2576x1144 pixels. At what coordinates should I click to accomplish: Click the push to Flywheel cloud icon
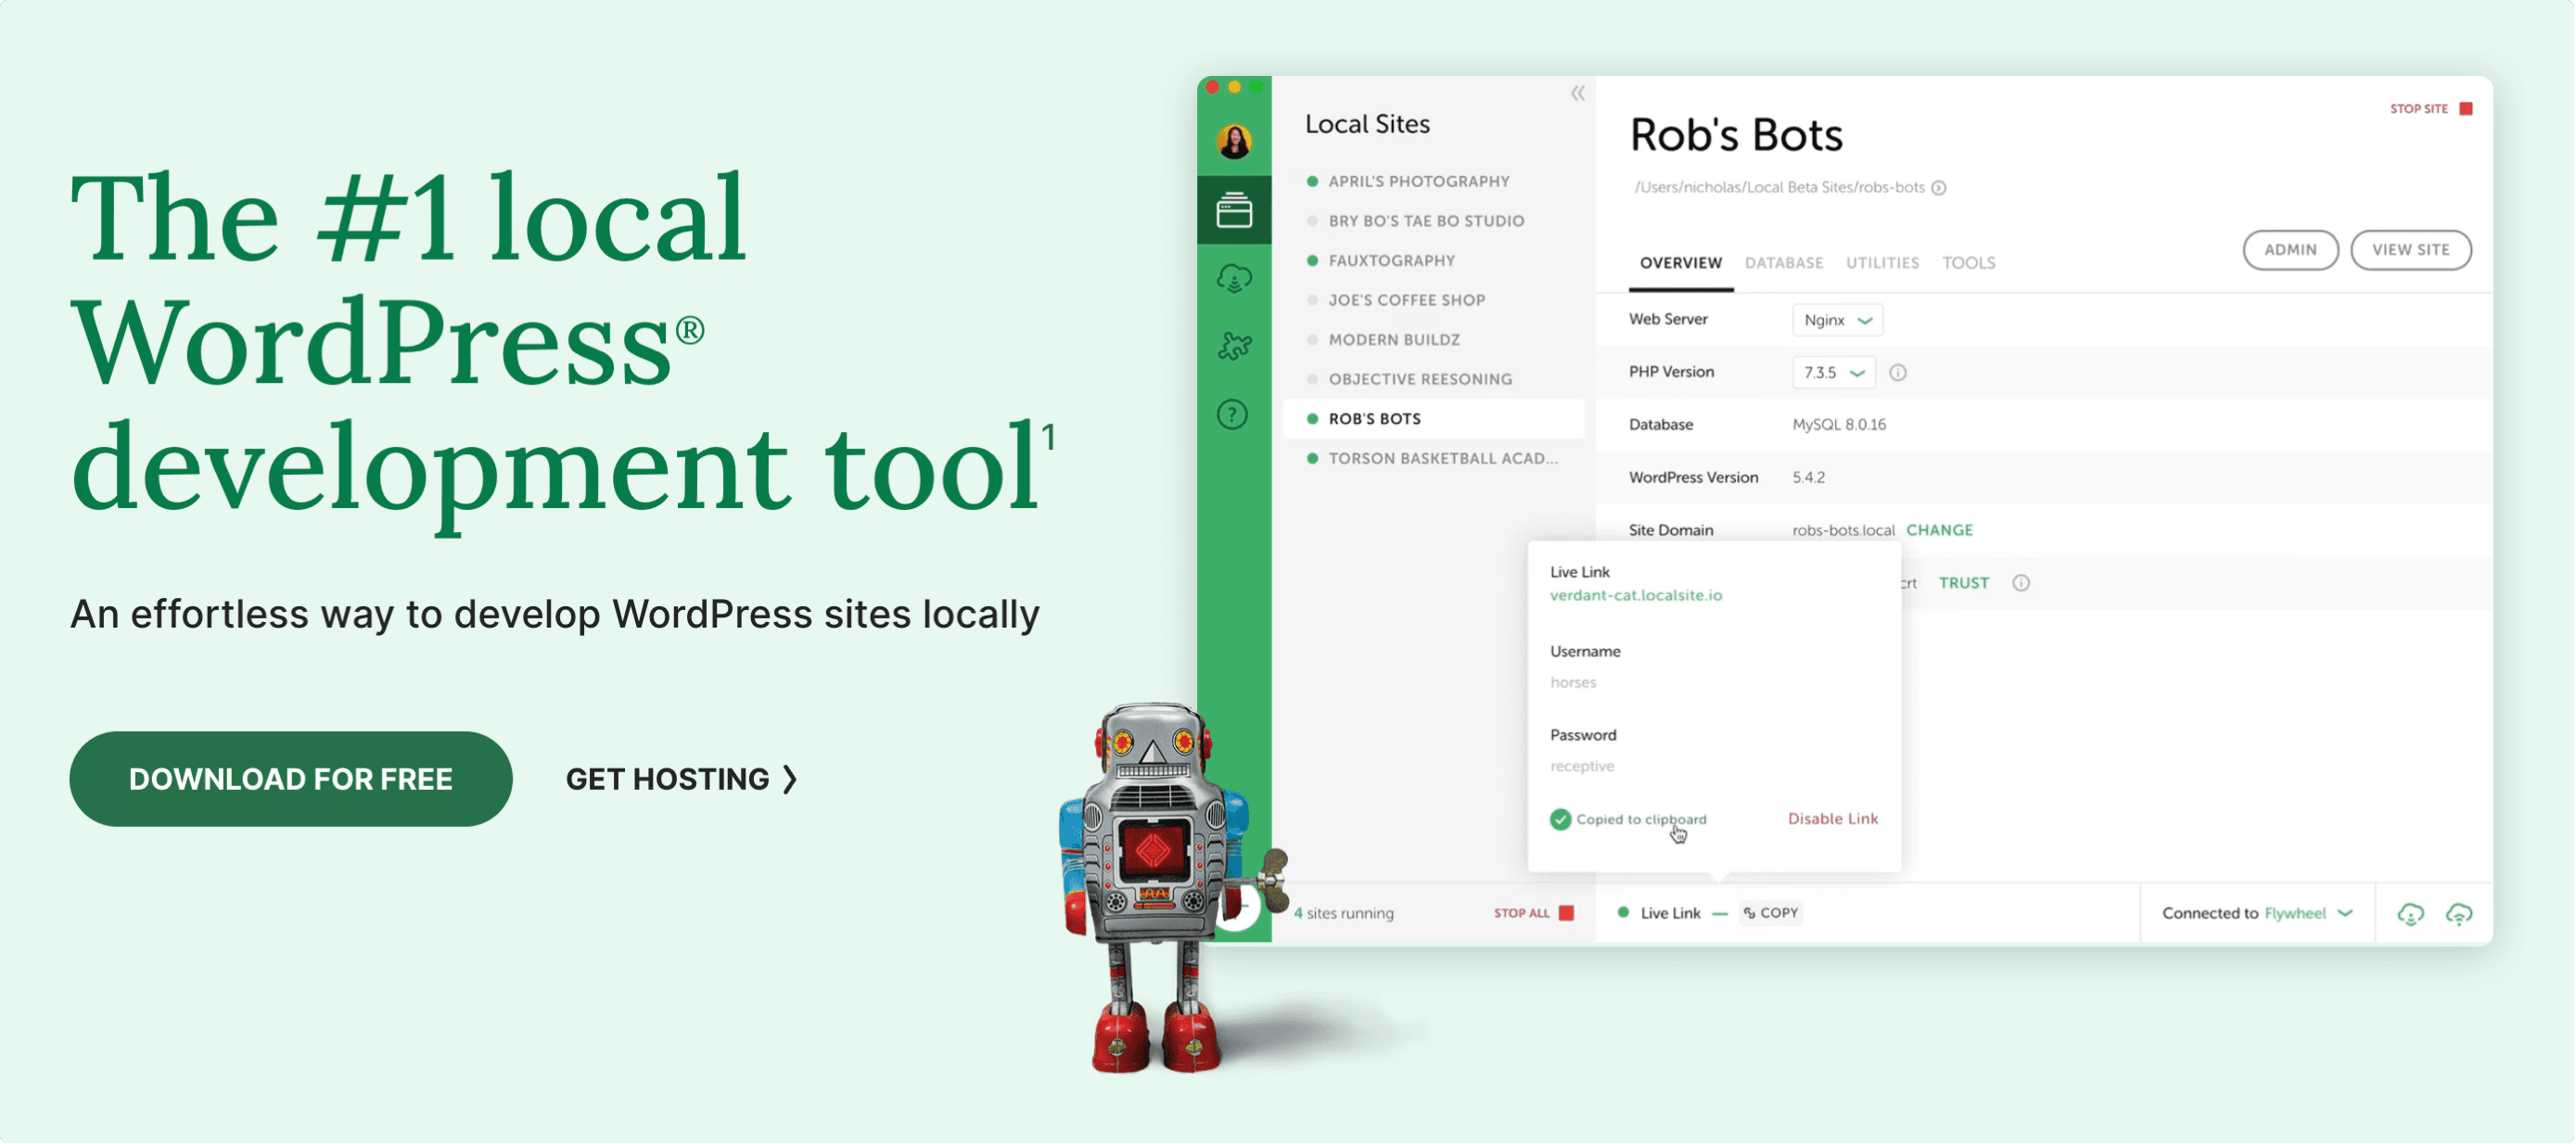tap(2459, 914)
